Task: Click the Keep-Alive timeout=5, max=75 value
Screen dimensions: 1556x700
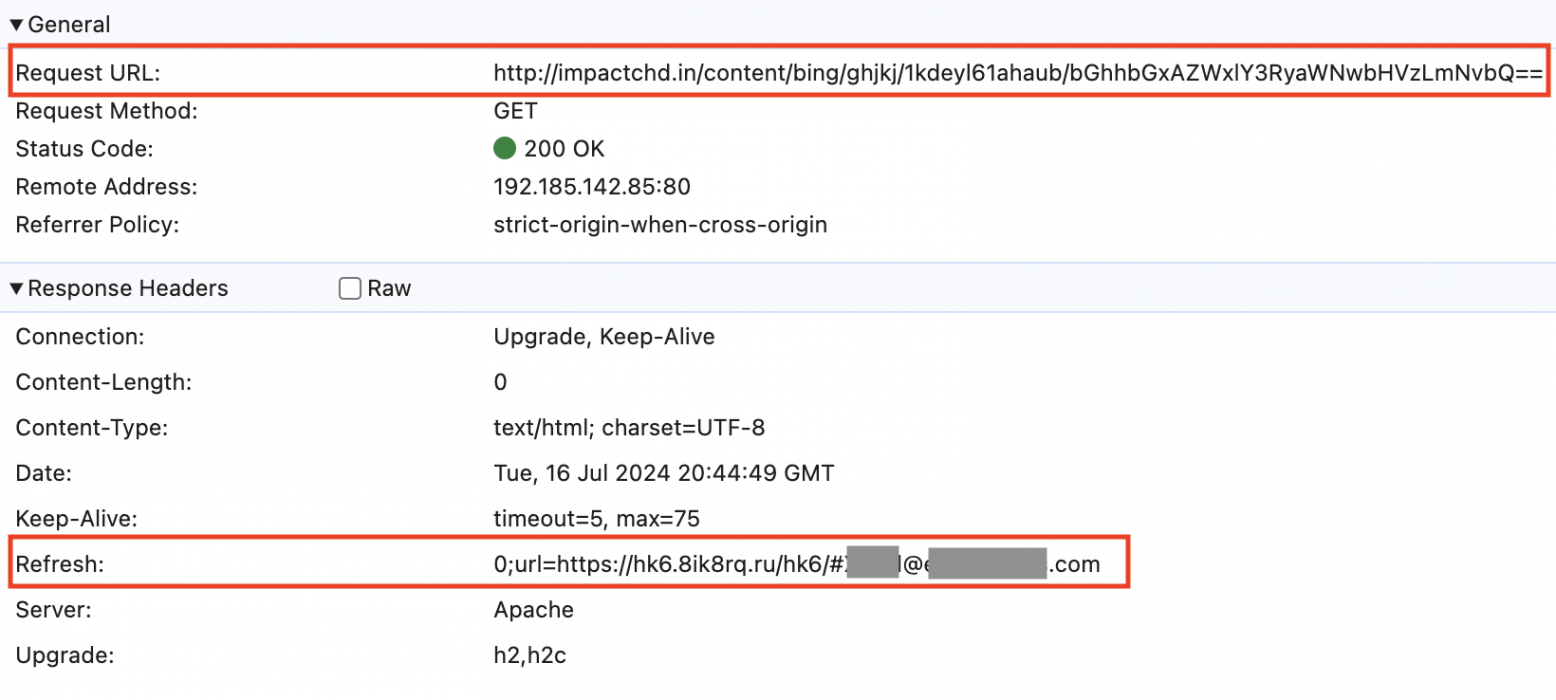Action: (596, 518)
